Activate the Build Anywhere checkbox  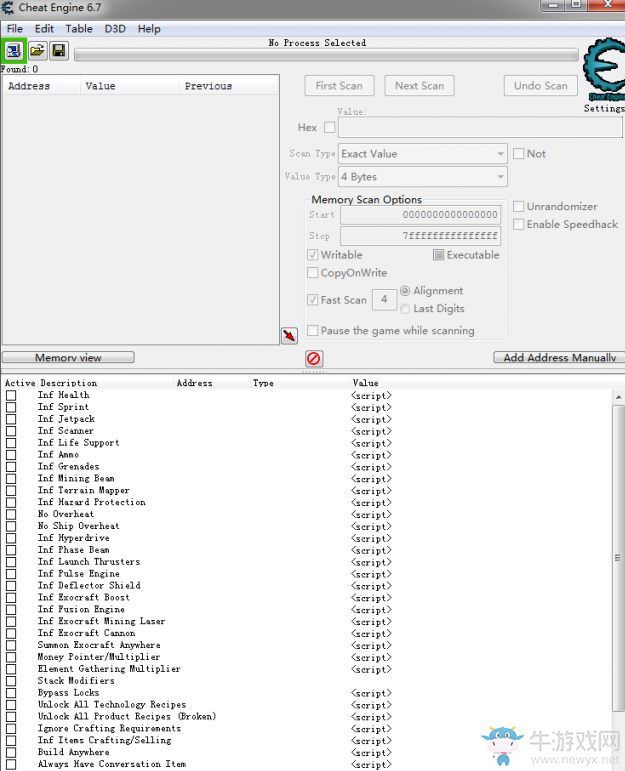pos(11,752)
